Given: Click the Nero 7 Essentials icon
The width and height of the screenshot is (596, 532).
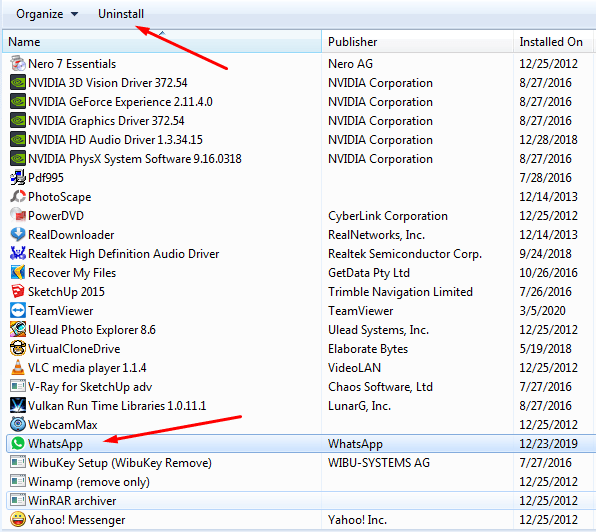Looking at the screenshot, I should [x=18, y=63].
